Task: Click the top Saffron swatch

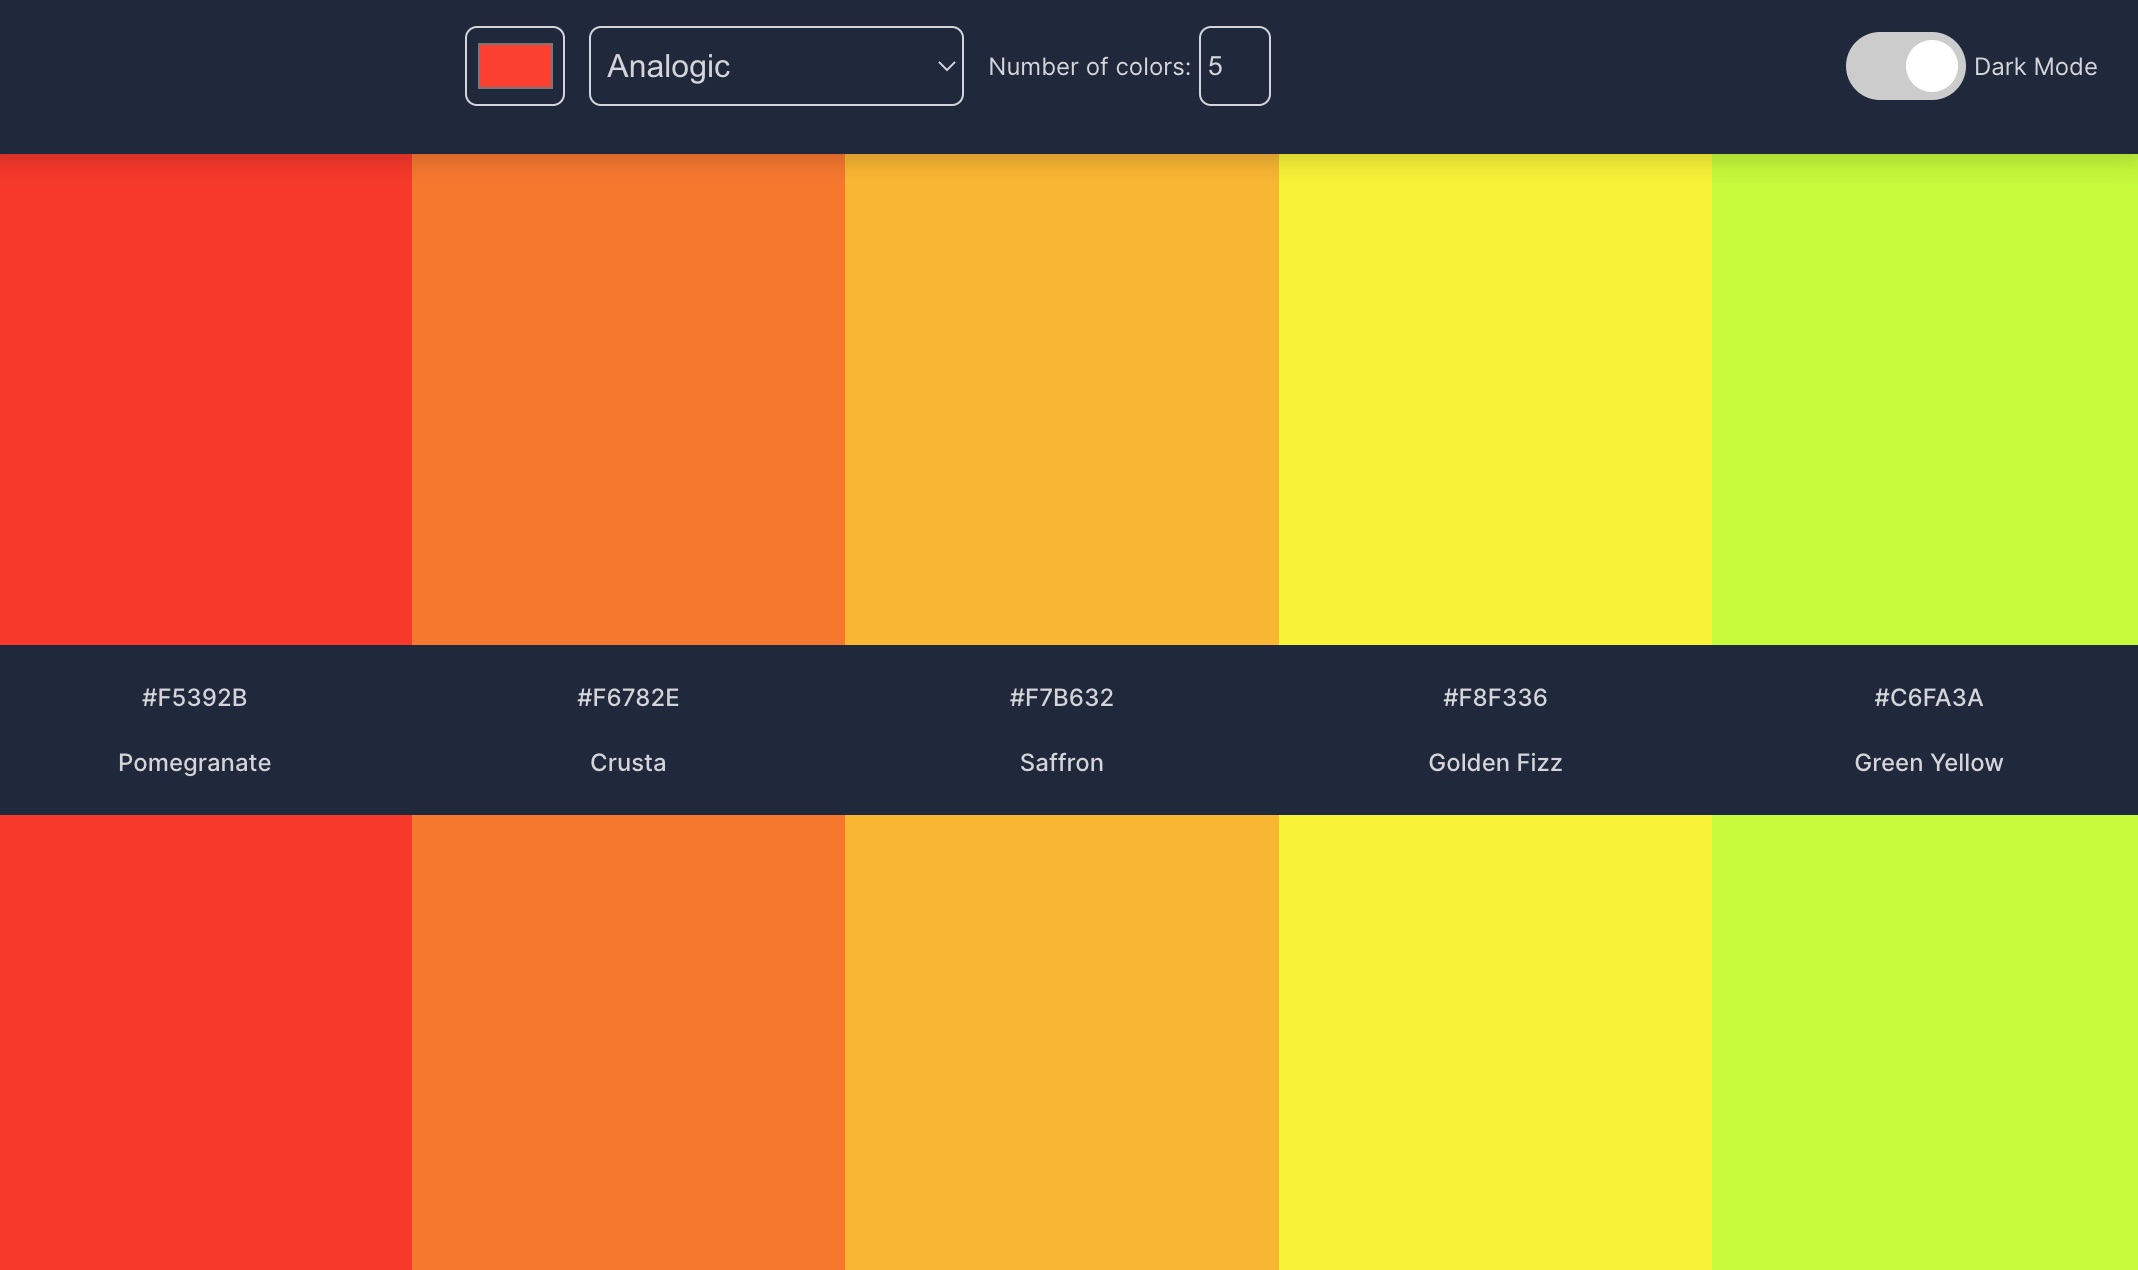Action: coord(1061,399)
